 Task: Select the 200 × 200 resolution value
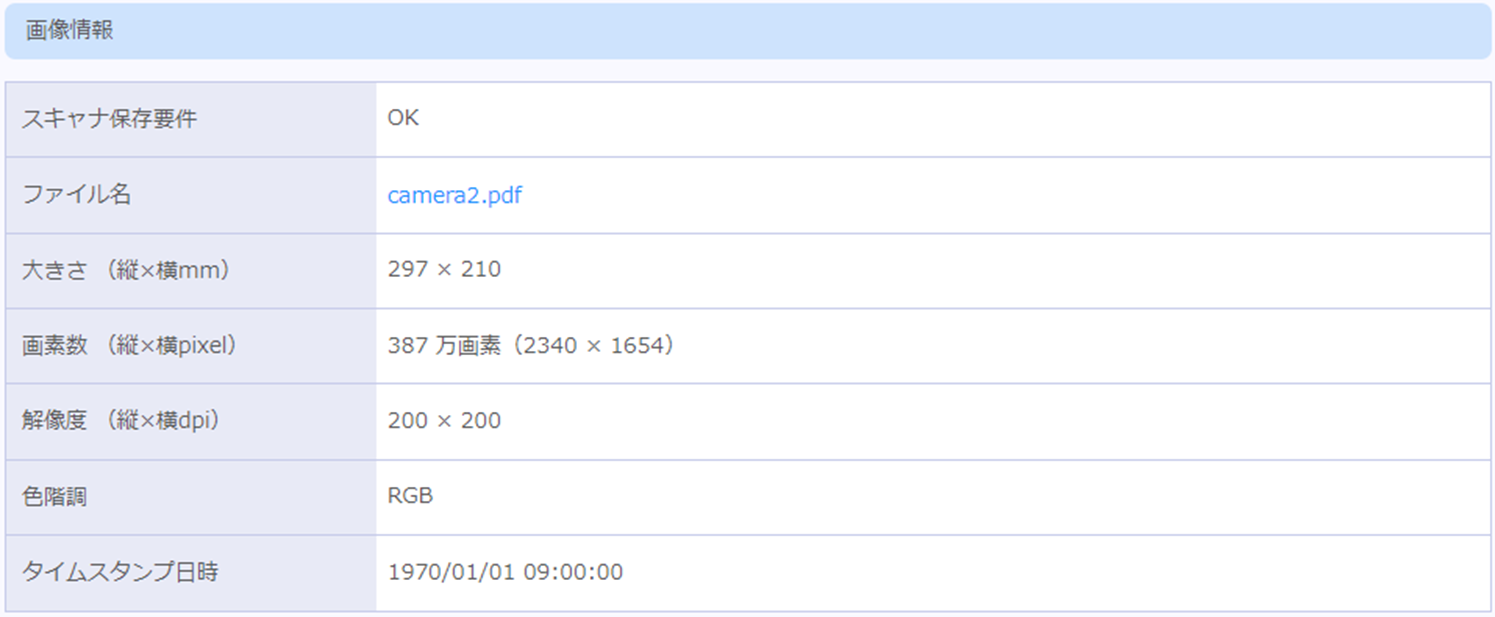click(x=444, y=421)
